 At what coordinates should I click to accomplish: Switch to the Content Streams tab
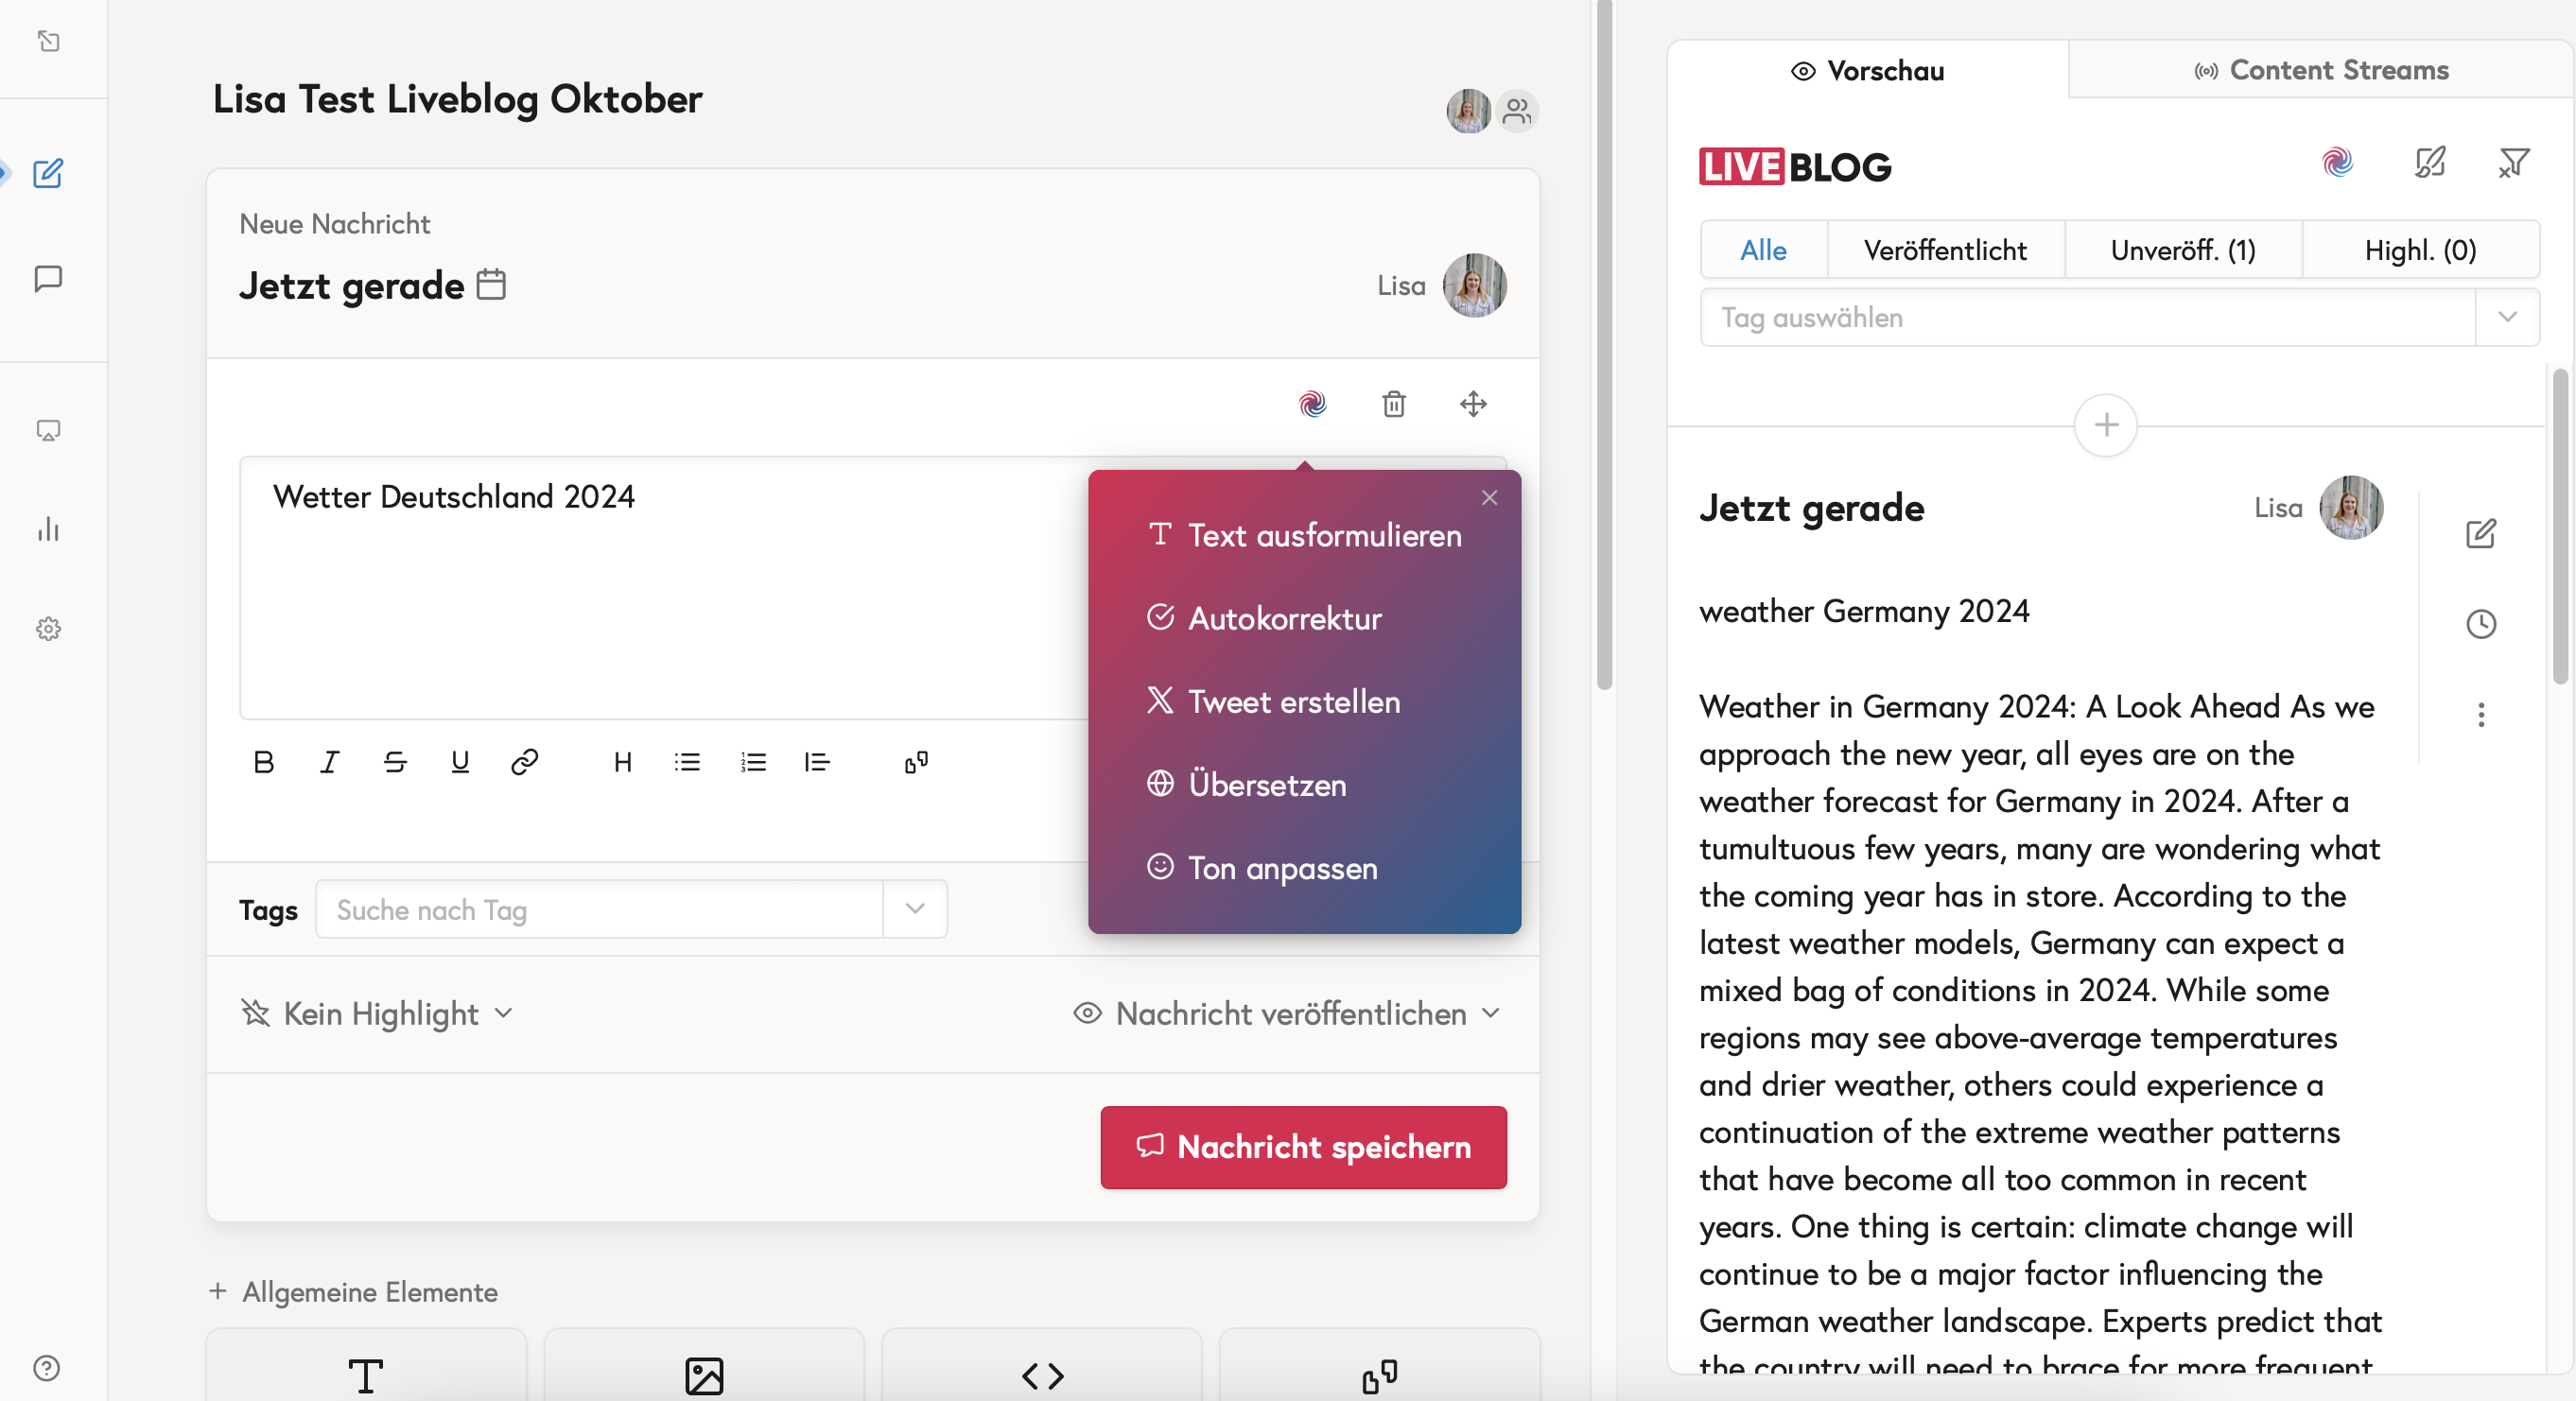click(2321, 70)
